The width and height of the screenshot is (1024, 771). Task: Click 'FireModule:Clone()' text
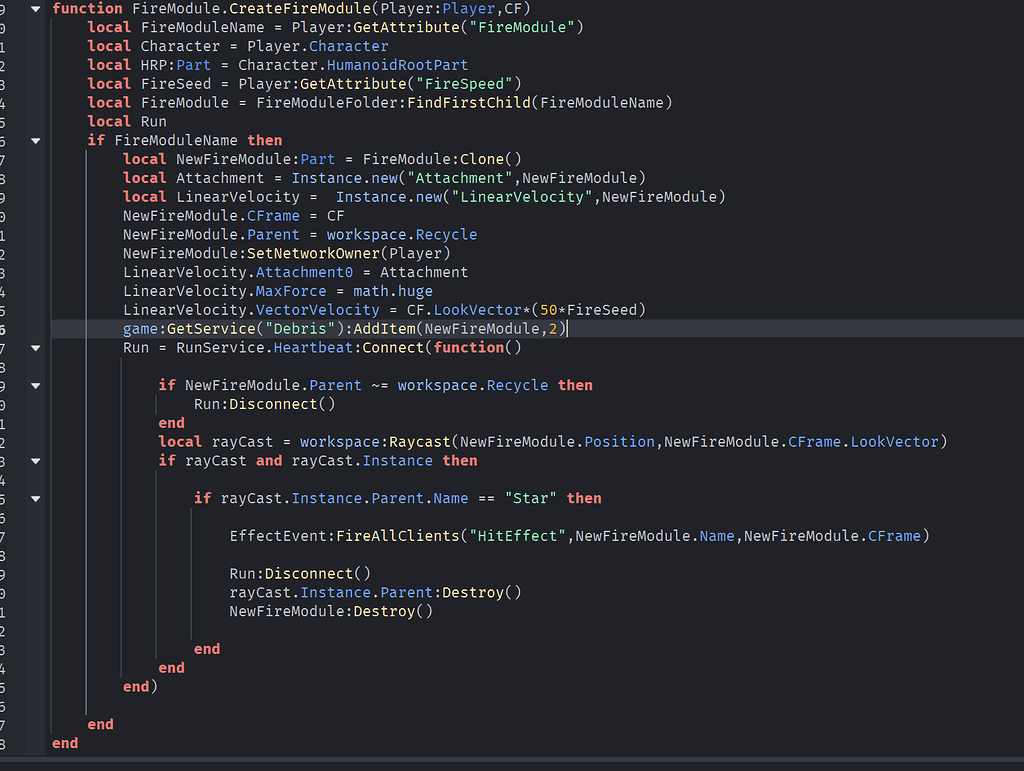tap(442, 159)
